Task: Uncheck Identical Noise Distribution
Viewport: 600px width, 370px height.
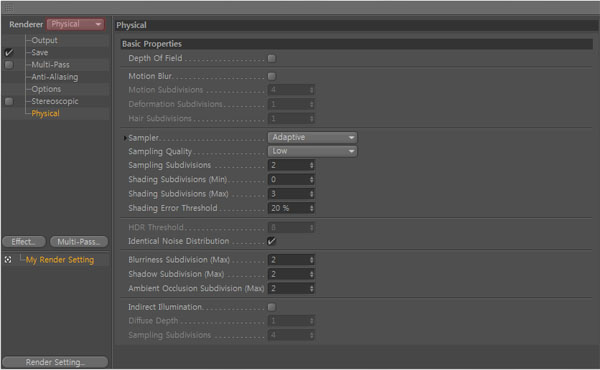Action: [x=272, y=241]
